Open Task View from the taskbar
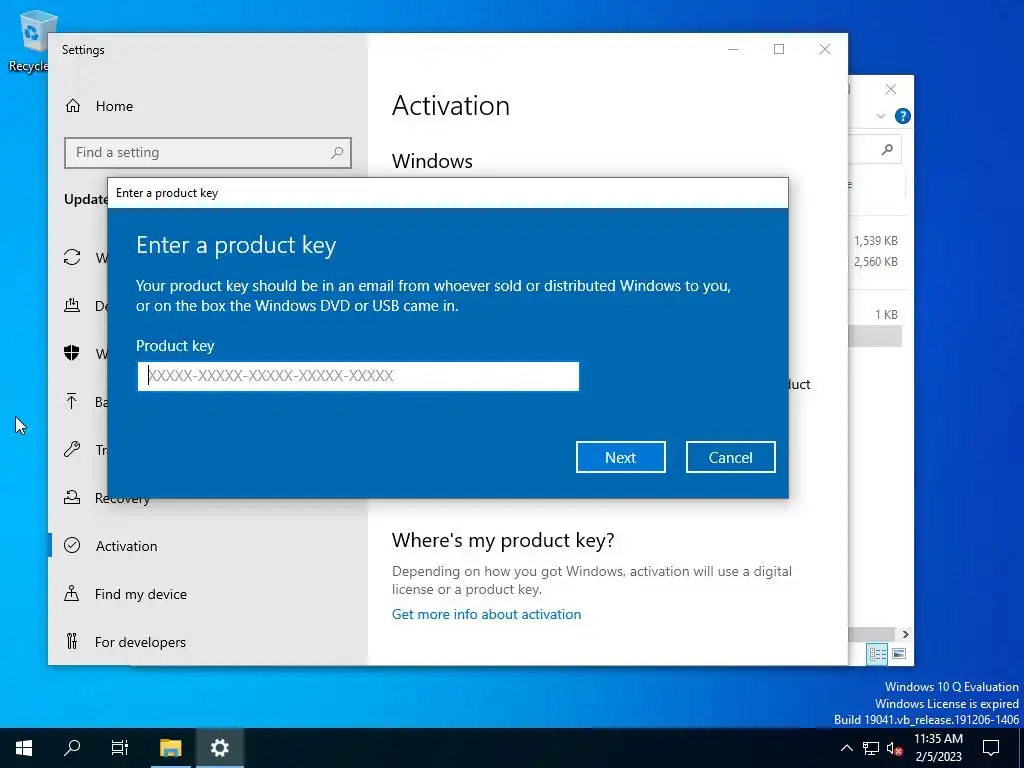 point(120,748)
